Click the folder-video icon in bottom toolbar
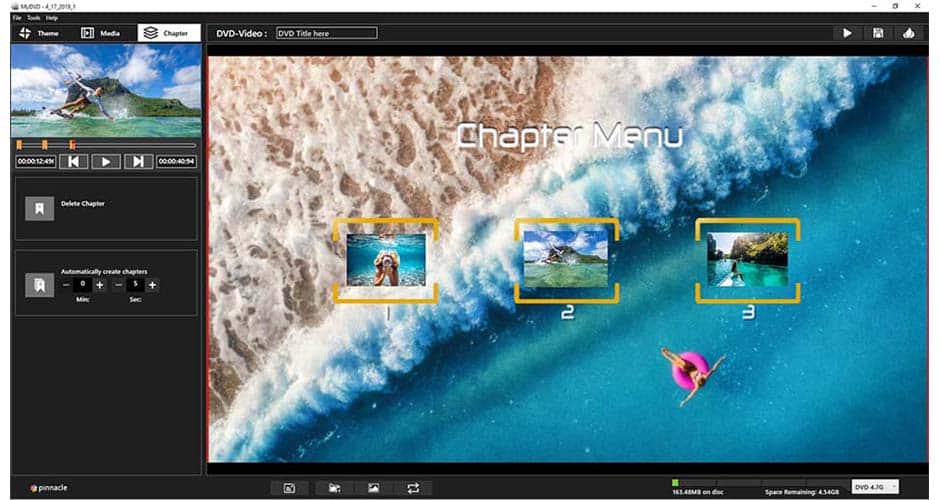The image size is (940, 500). 335,488
